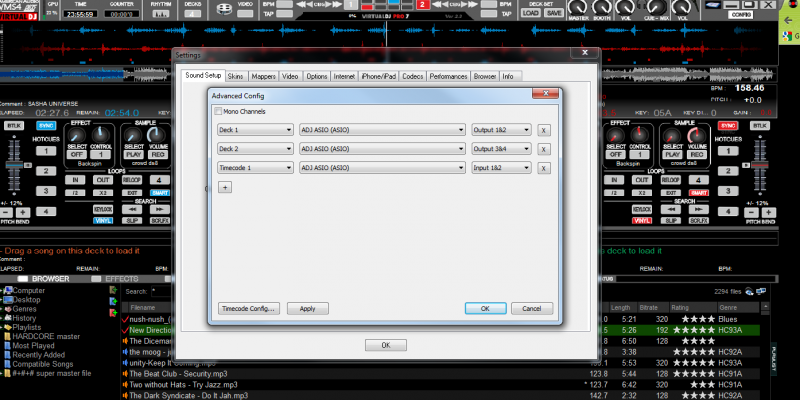800x400 pixels.
Task: Toggle right deck red SMART loop
Action: point(698,193)
